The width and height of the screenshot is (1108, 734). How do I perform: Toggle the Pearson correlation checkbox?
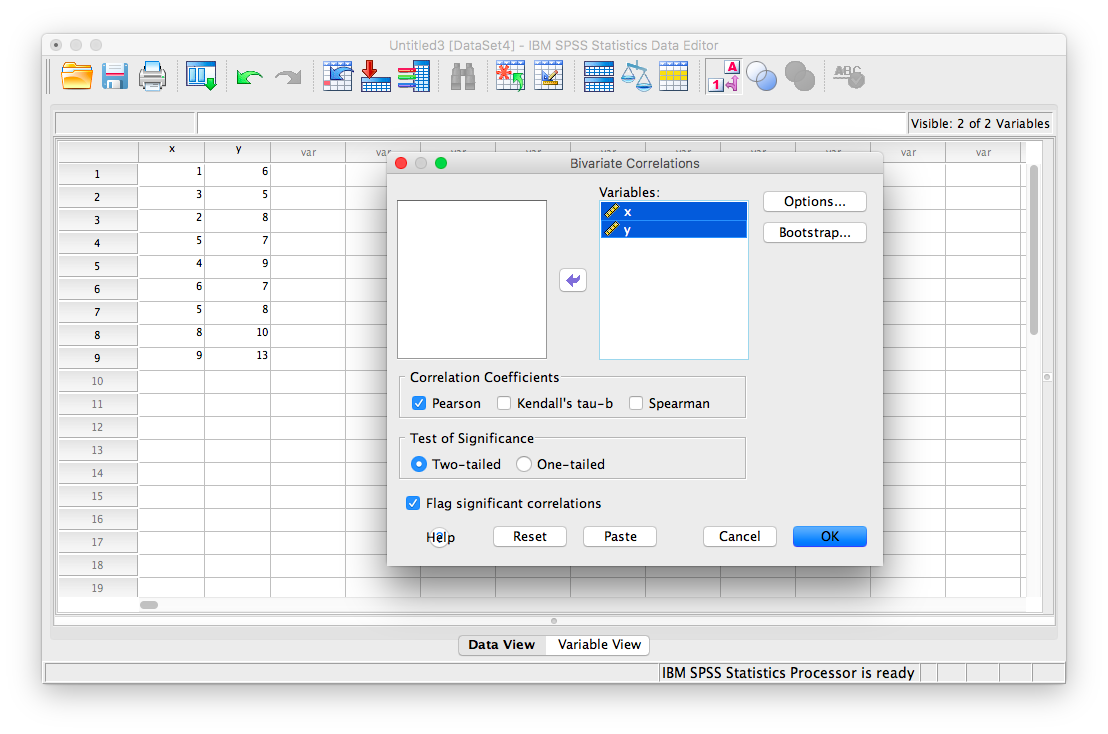419,403
